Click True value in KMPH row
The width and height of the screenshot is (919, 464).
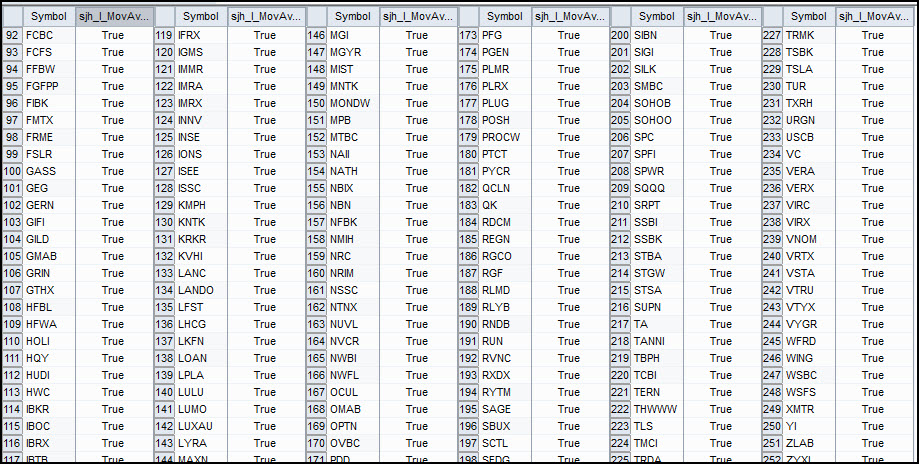[x=265, y=205]
